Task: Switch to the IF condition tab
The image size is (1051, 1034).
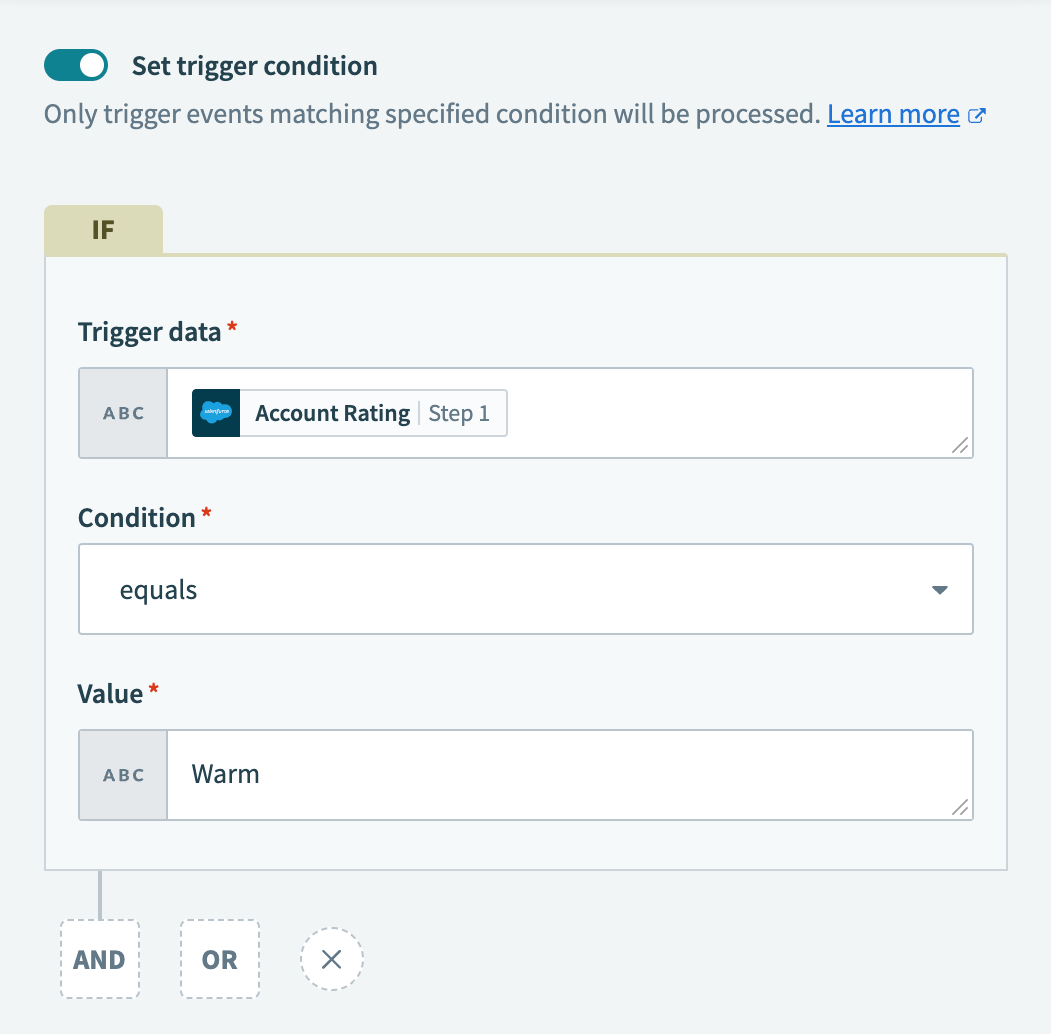Action: coord(103,229)
